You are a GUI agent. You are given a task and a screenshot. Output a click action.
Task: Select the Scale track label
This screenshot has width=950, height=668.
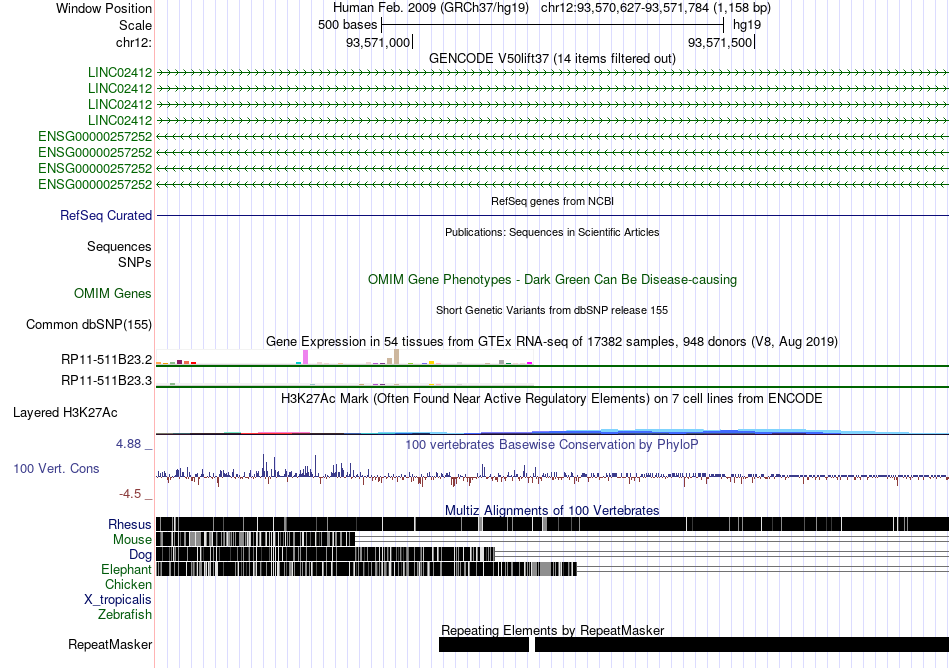click(x=135, y=25)
